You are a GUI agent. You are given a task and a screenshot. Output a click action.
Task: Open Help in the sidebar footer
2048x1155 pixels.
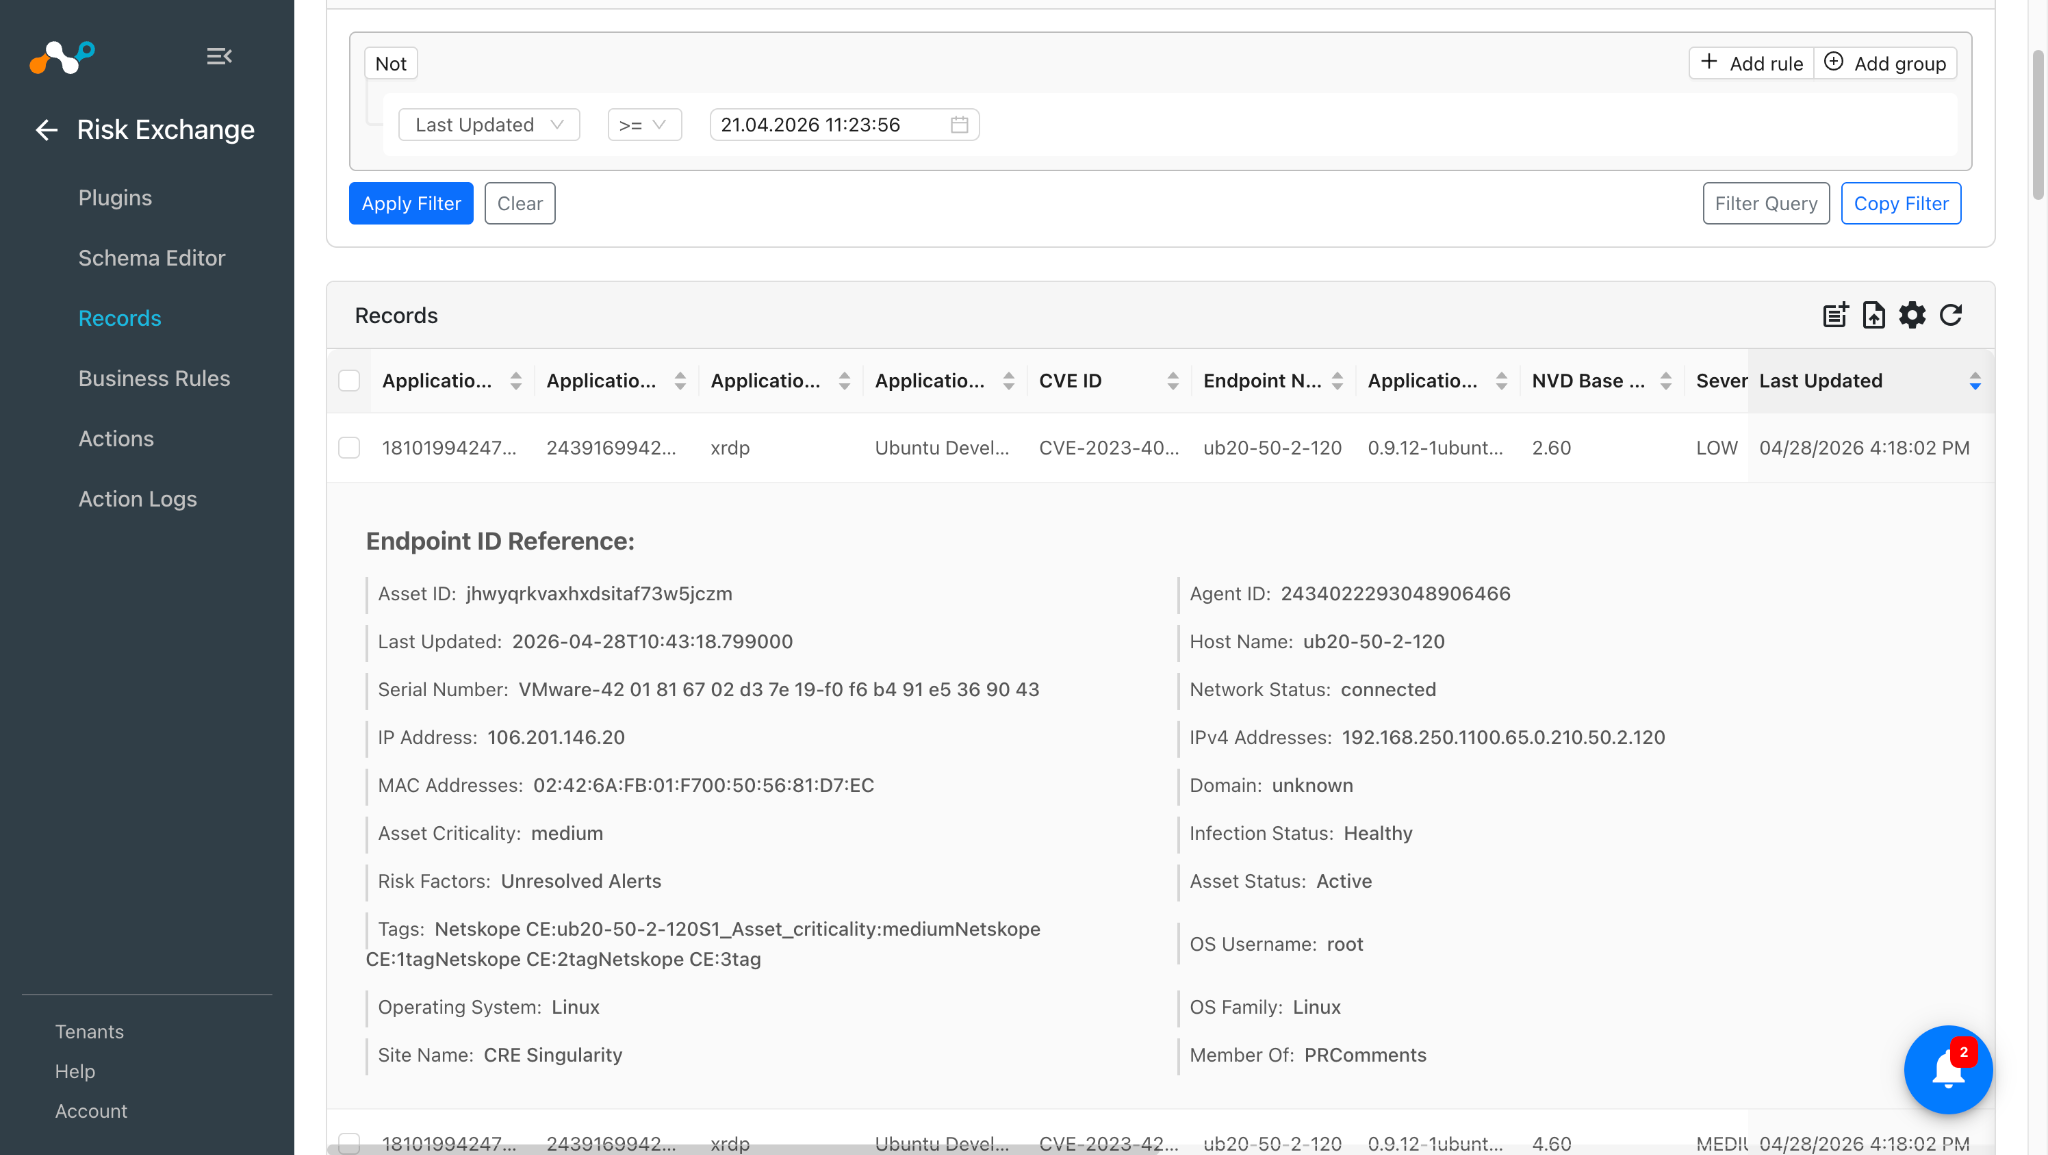(75, 1071)
